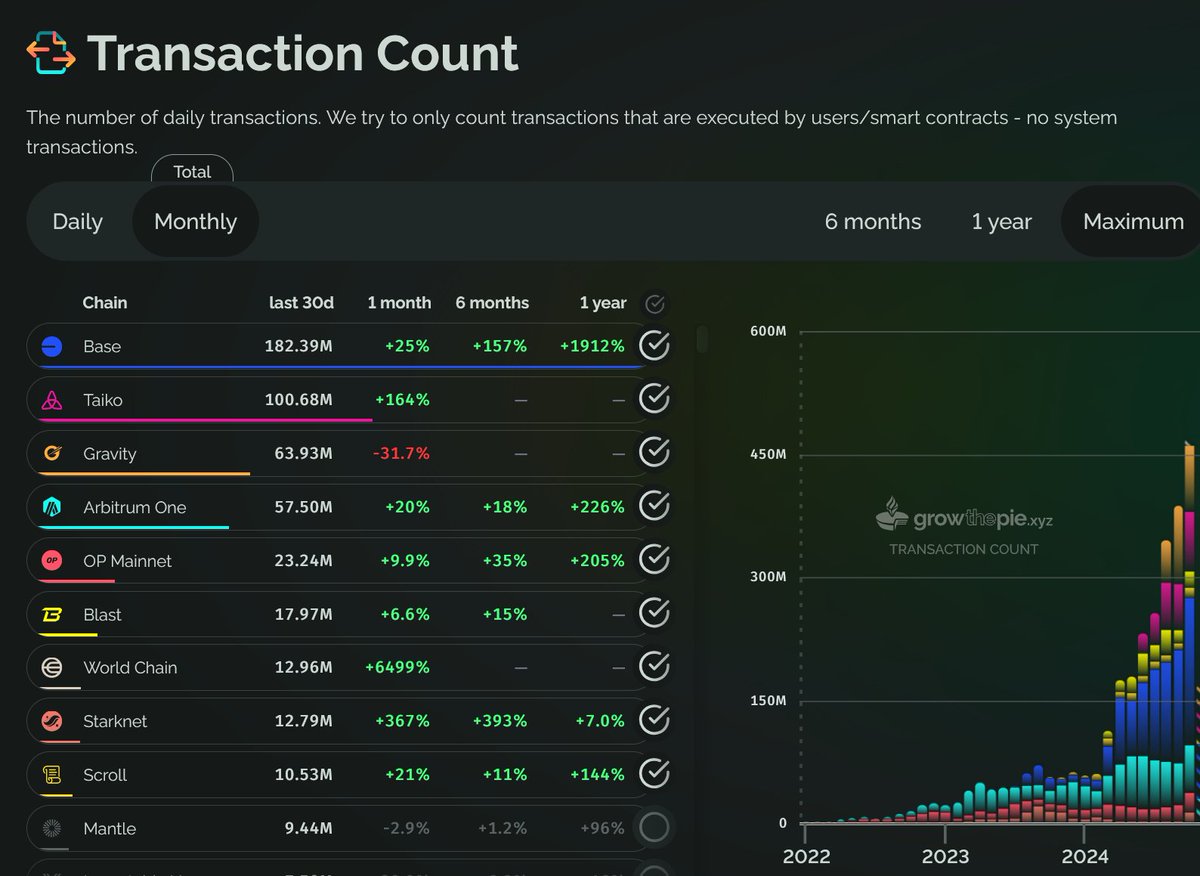Uncheck the World Chain checkbox
Viewport: 1200px width, 876px height.
point(654,666)
